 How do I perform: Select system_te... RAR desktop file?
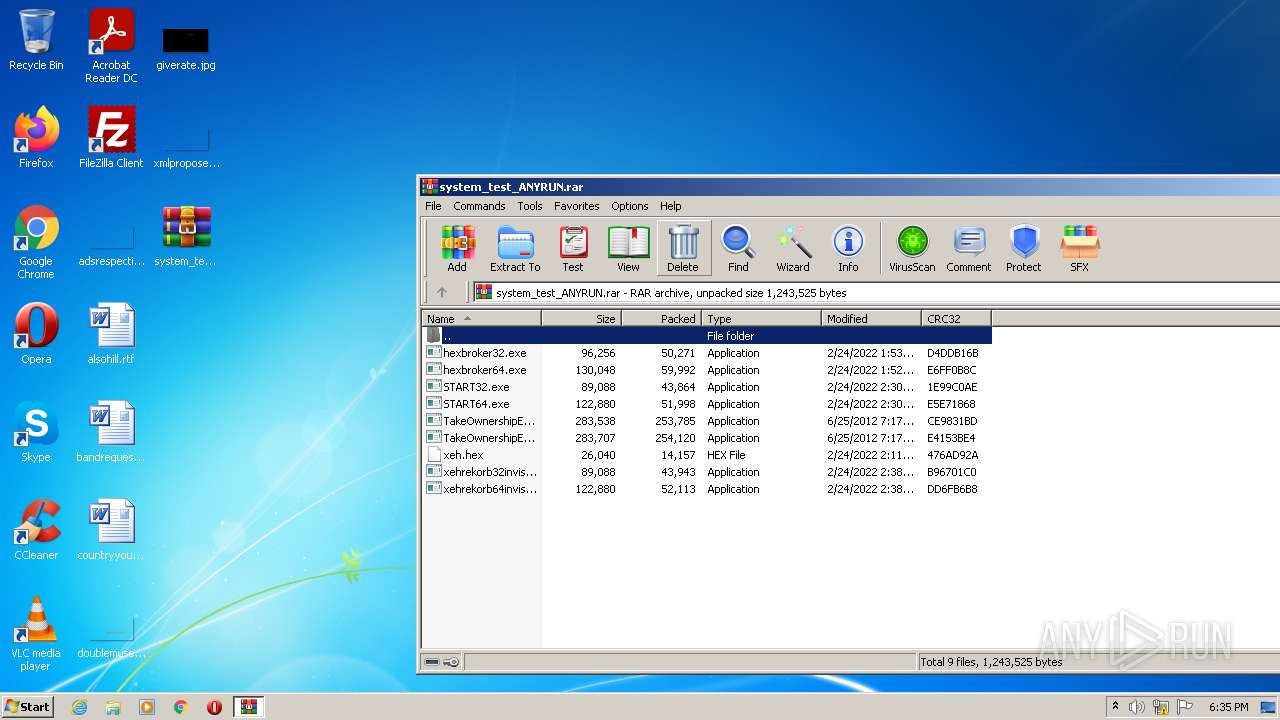pyautogui.click(x=186, y=236)
